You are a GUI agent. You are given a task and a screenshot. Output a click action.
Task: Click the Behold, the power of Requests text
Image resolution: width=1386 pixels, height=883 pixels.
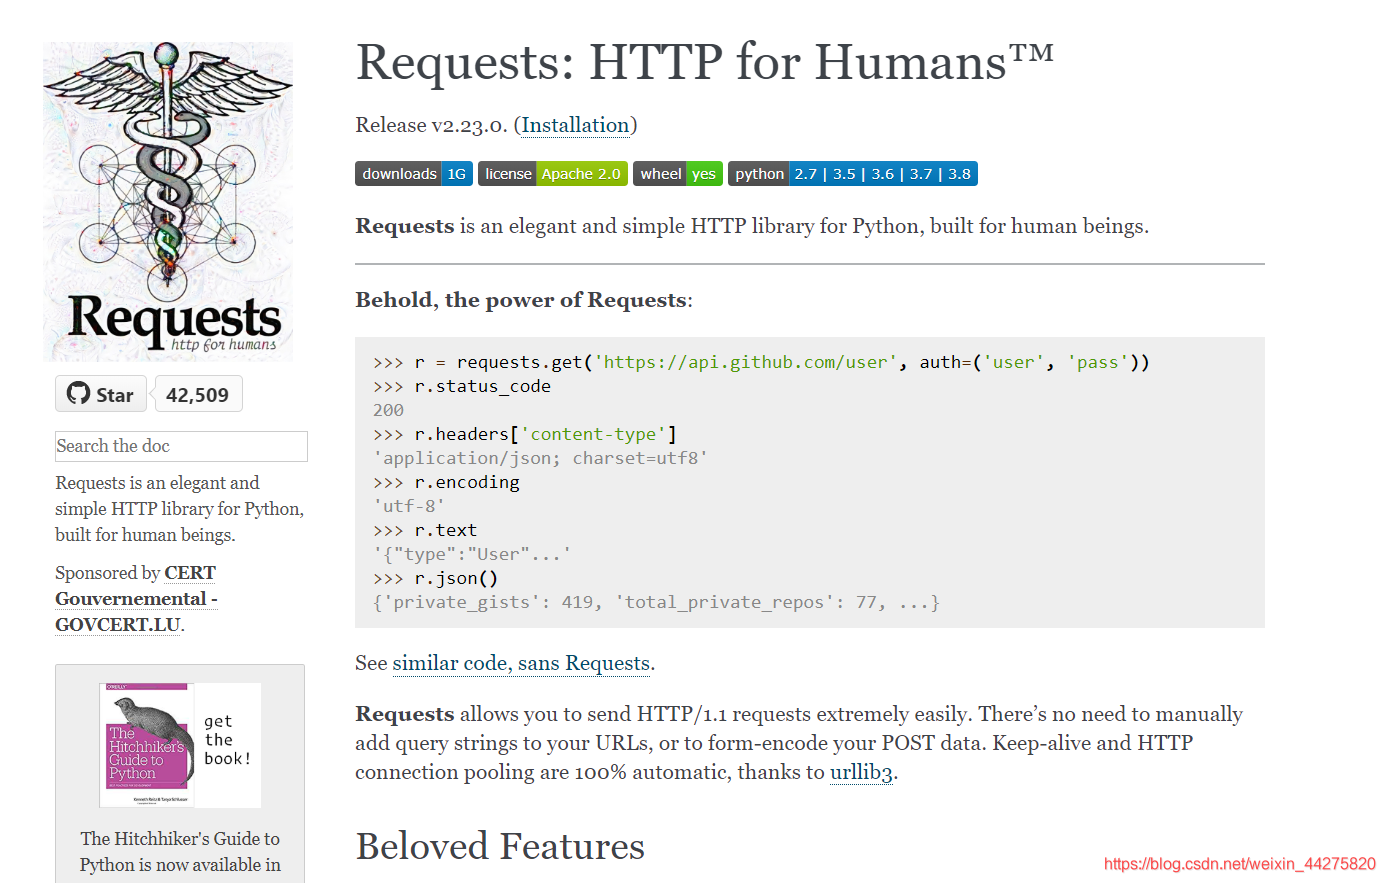pyautogui.click(x=523, y=300)
